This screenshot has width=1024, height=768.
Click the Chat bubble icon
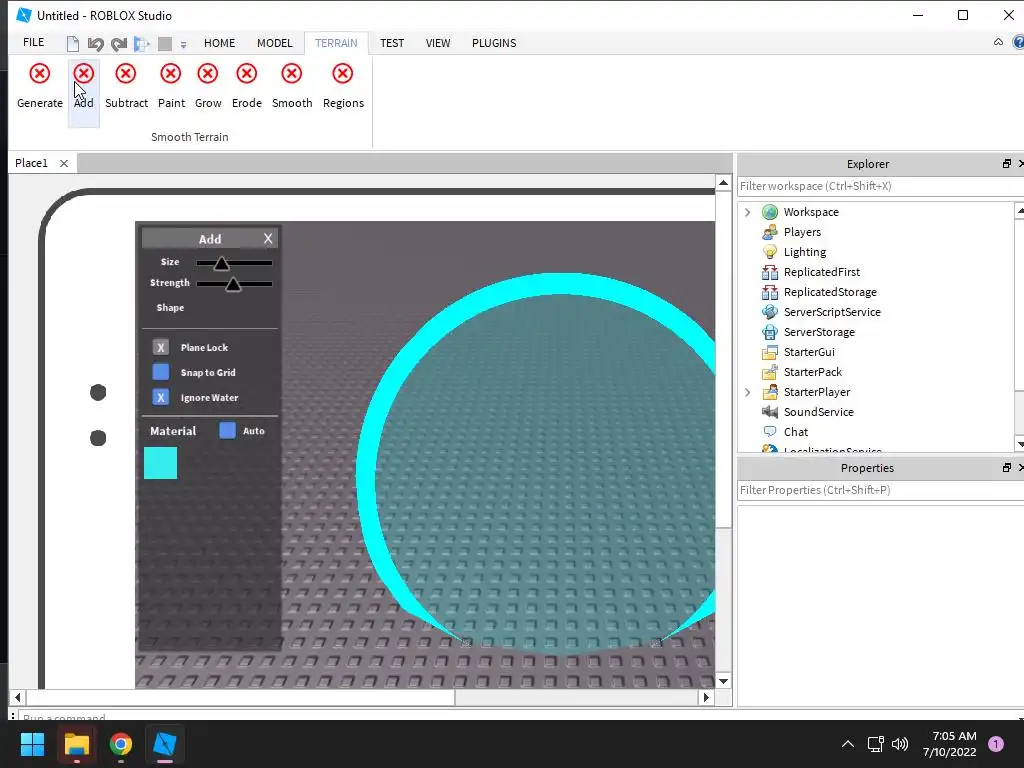click(x=770, y=432)
